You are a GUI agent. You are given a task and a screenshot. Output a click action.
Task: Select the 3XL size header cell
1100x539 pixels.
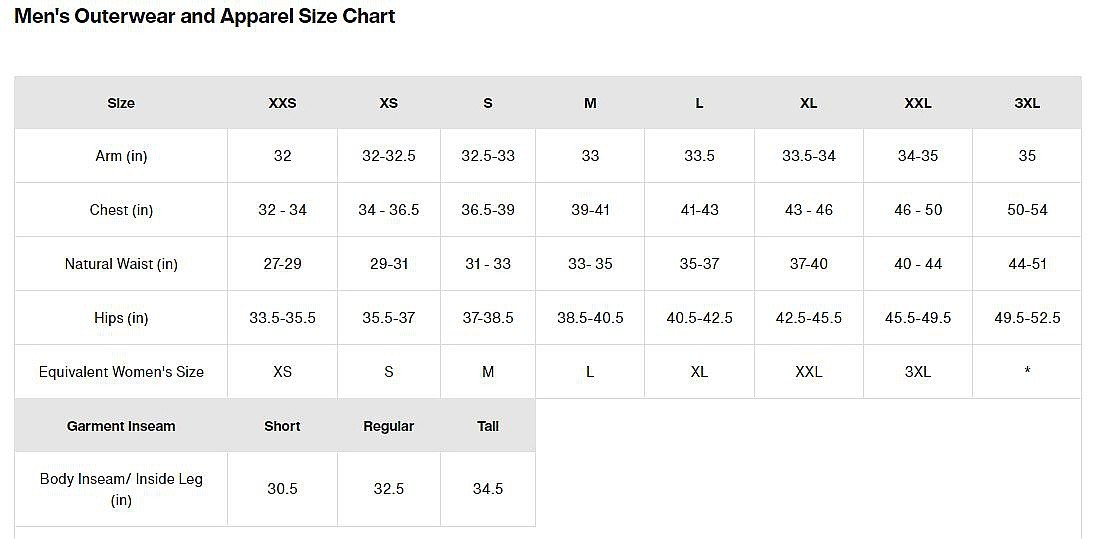click(1027, 103)
